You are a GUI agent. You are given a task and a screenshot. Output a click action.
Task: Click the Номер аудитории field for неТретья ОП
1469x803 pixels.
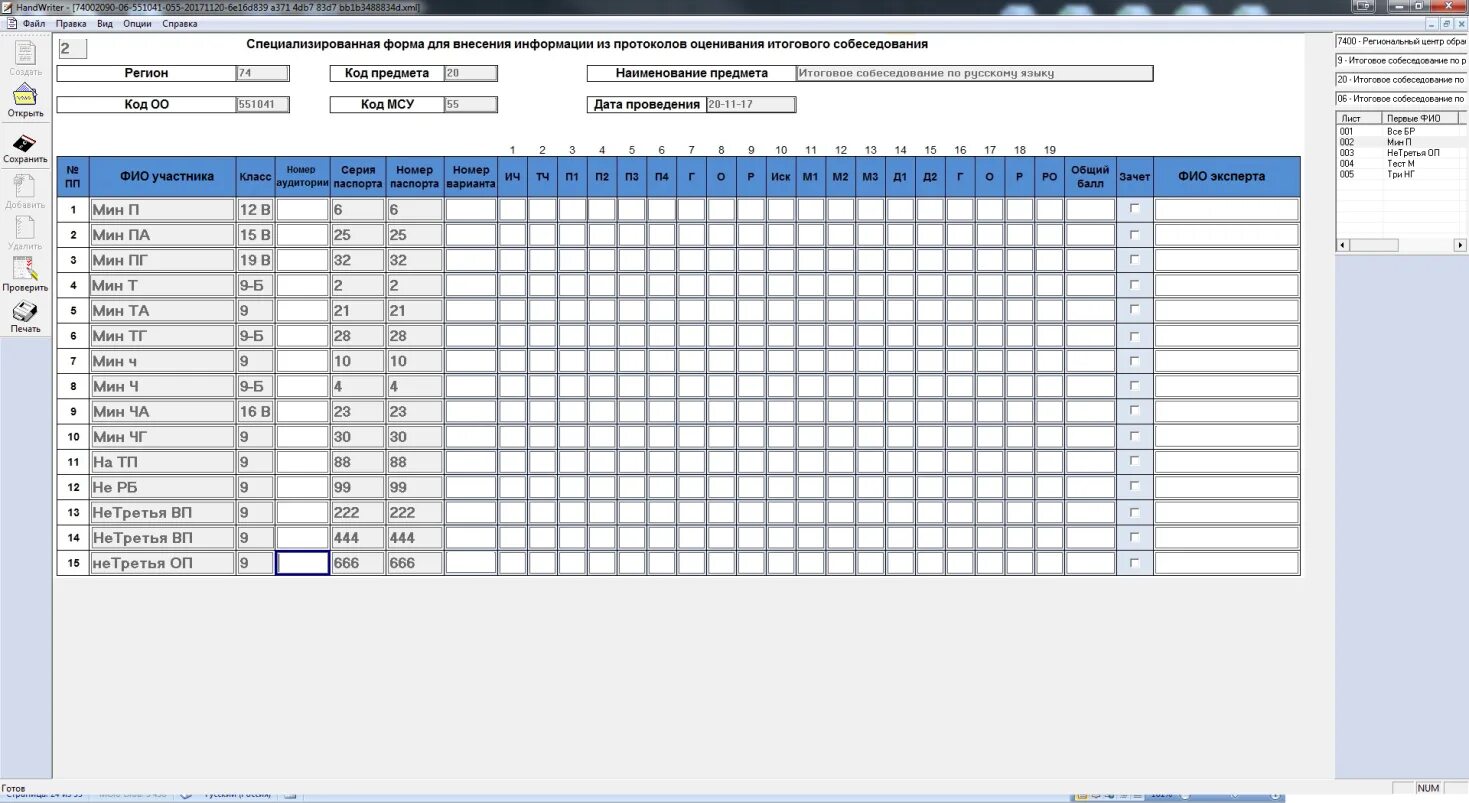[302, 563]
